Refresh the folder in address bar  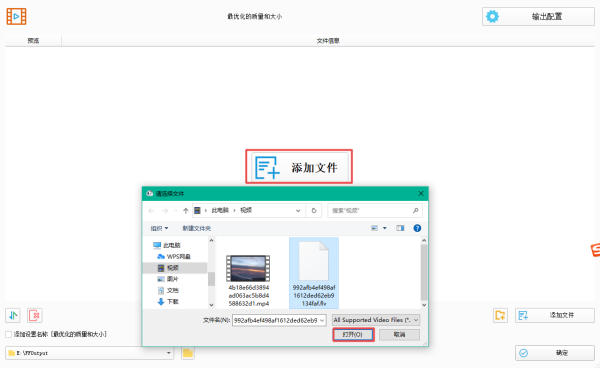[x=314, y=210]
